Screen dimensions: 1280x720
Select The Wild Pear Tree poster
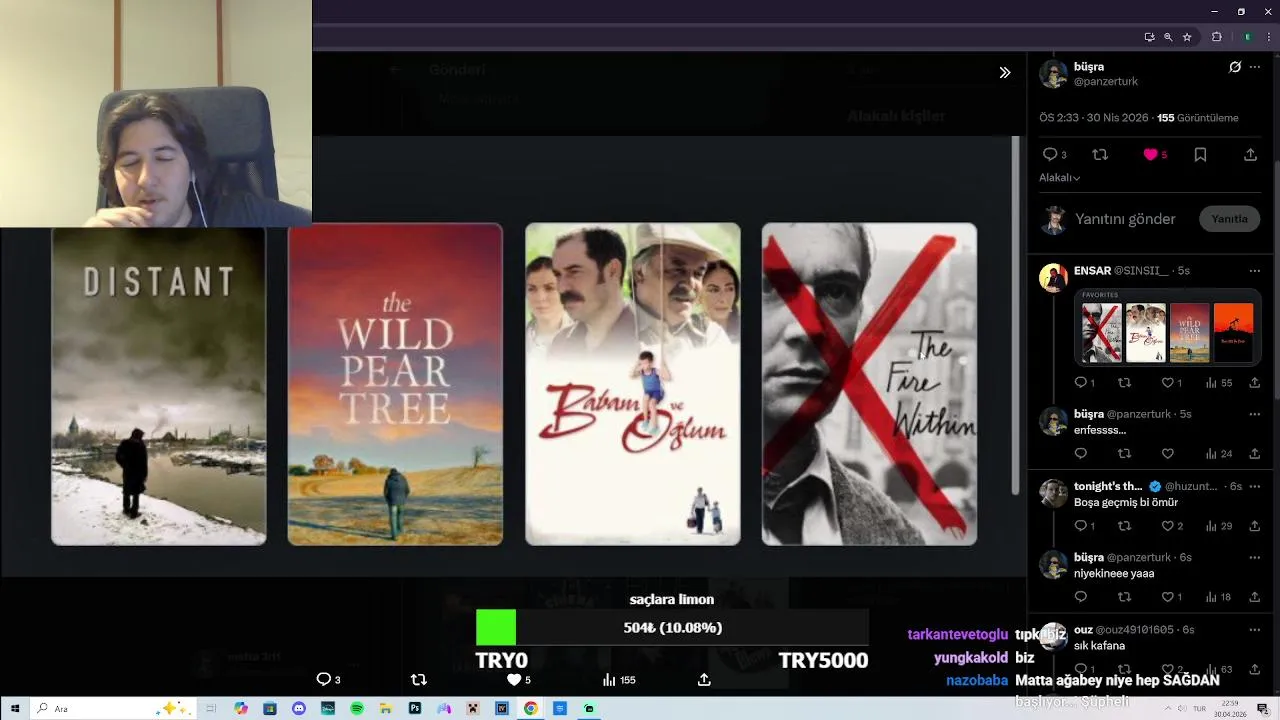click(x=395, y=385)
